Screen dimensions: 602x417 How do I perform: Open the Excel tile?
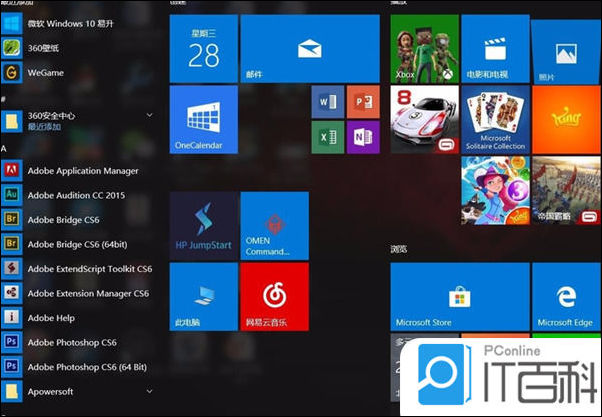(327, 137)
